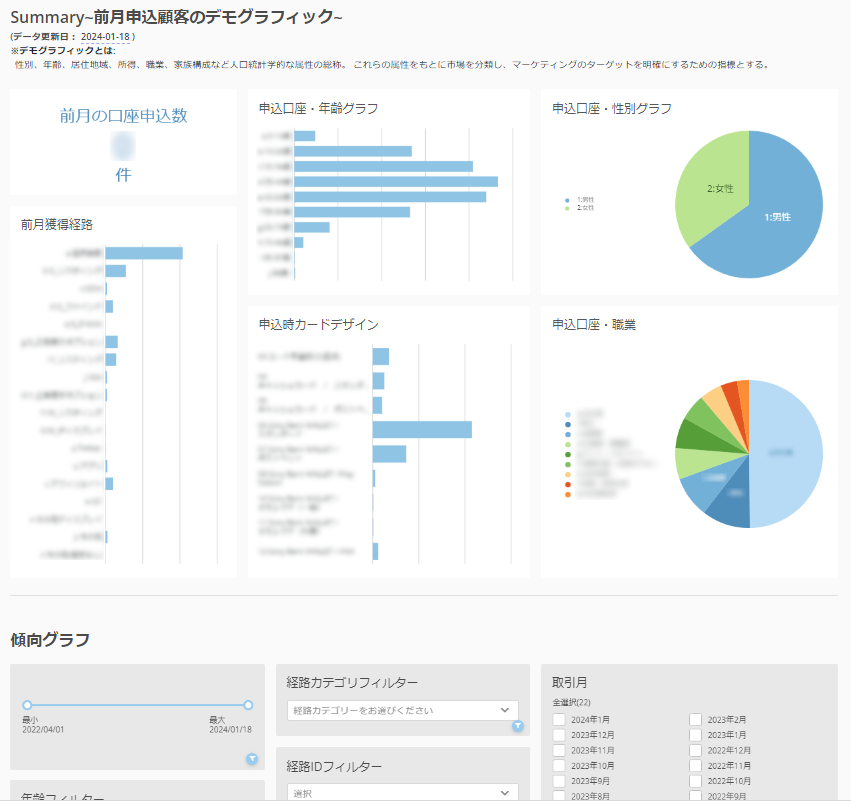Click the 申込口座・年齢グラフ title
This screenshot has width=851, height=801.
click(x=319, y=109)
